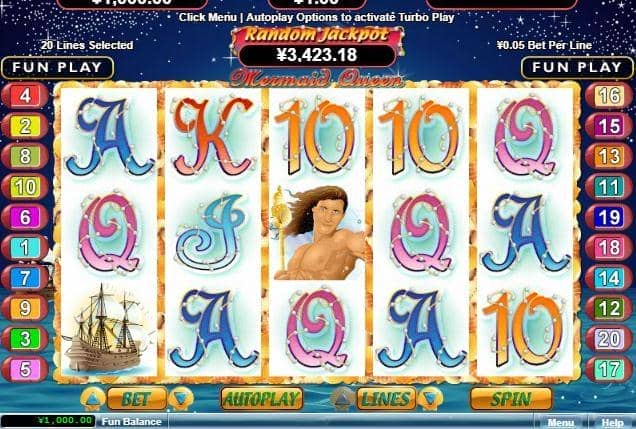Increase bet with the up arrow
The height and width of the screenshot is (429, 636).
coord(93,399)
